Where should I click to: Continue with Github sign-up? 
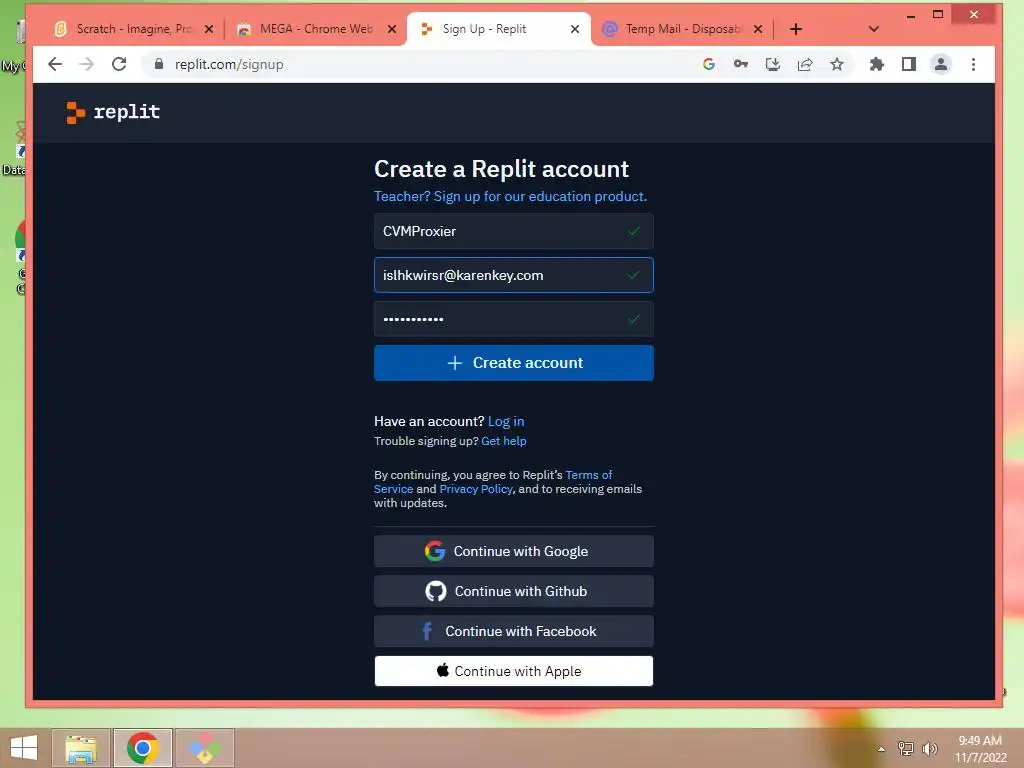coord(513,591)
